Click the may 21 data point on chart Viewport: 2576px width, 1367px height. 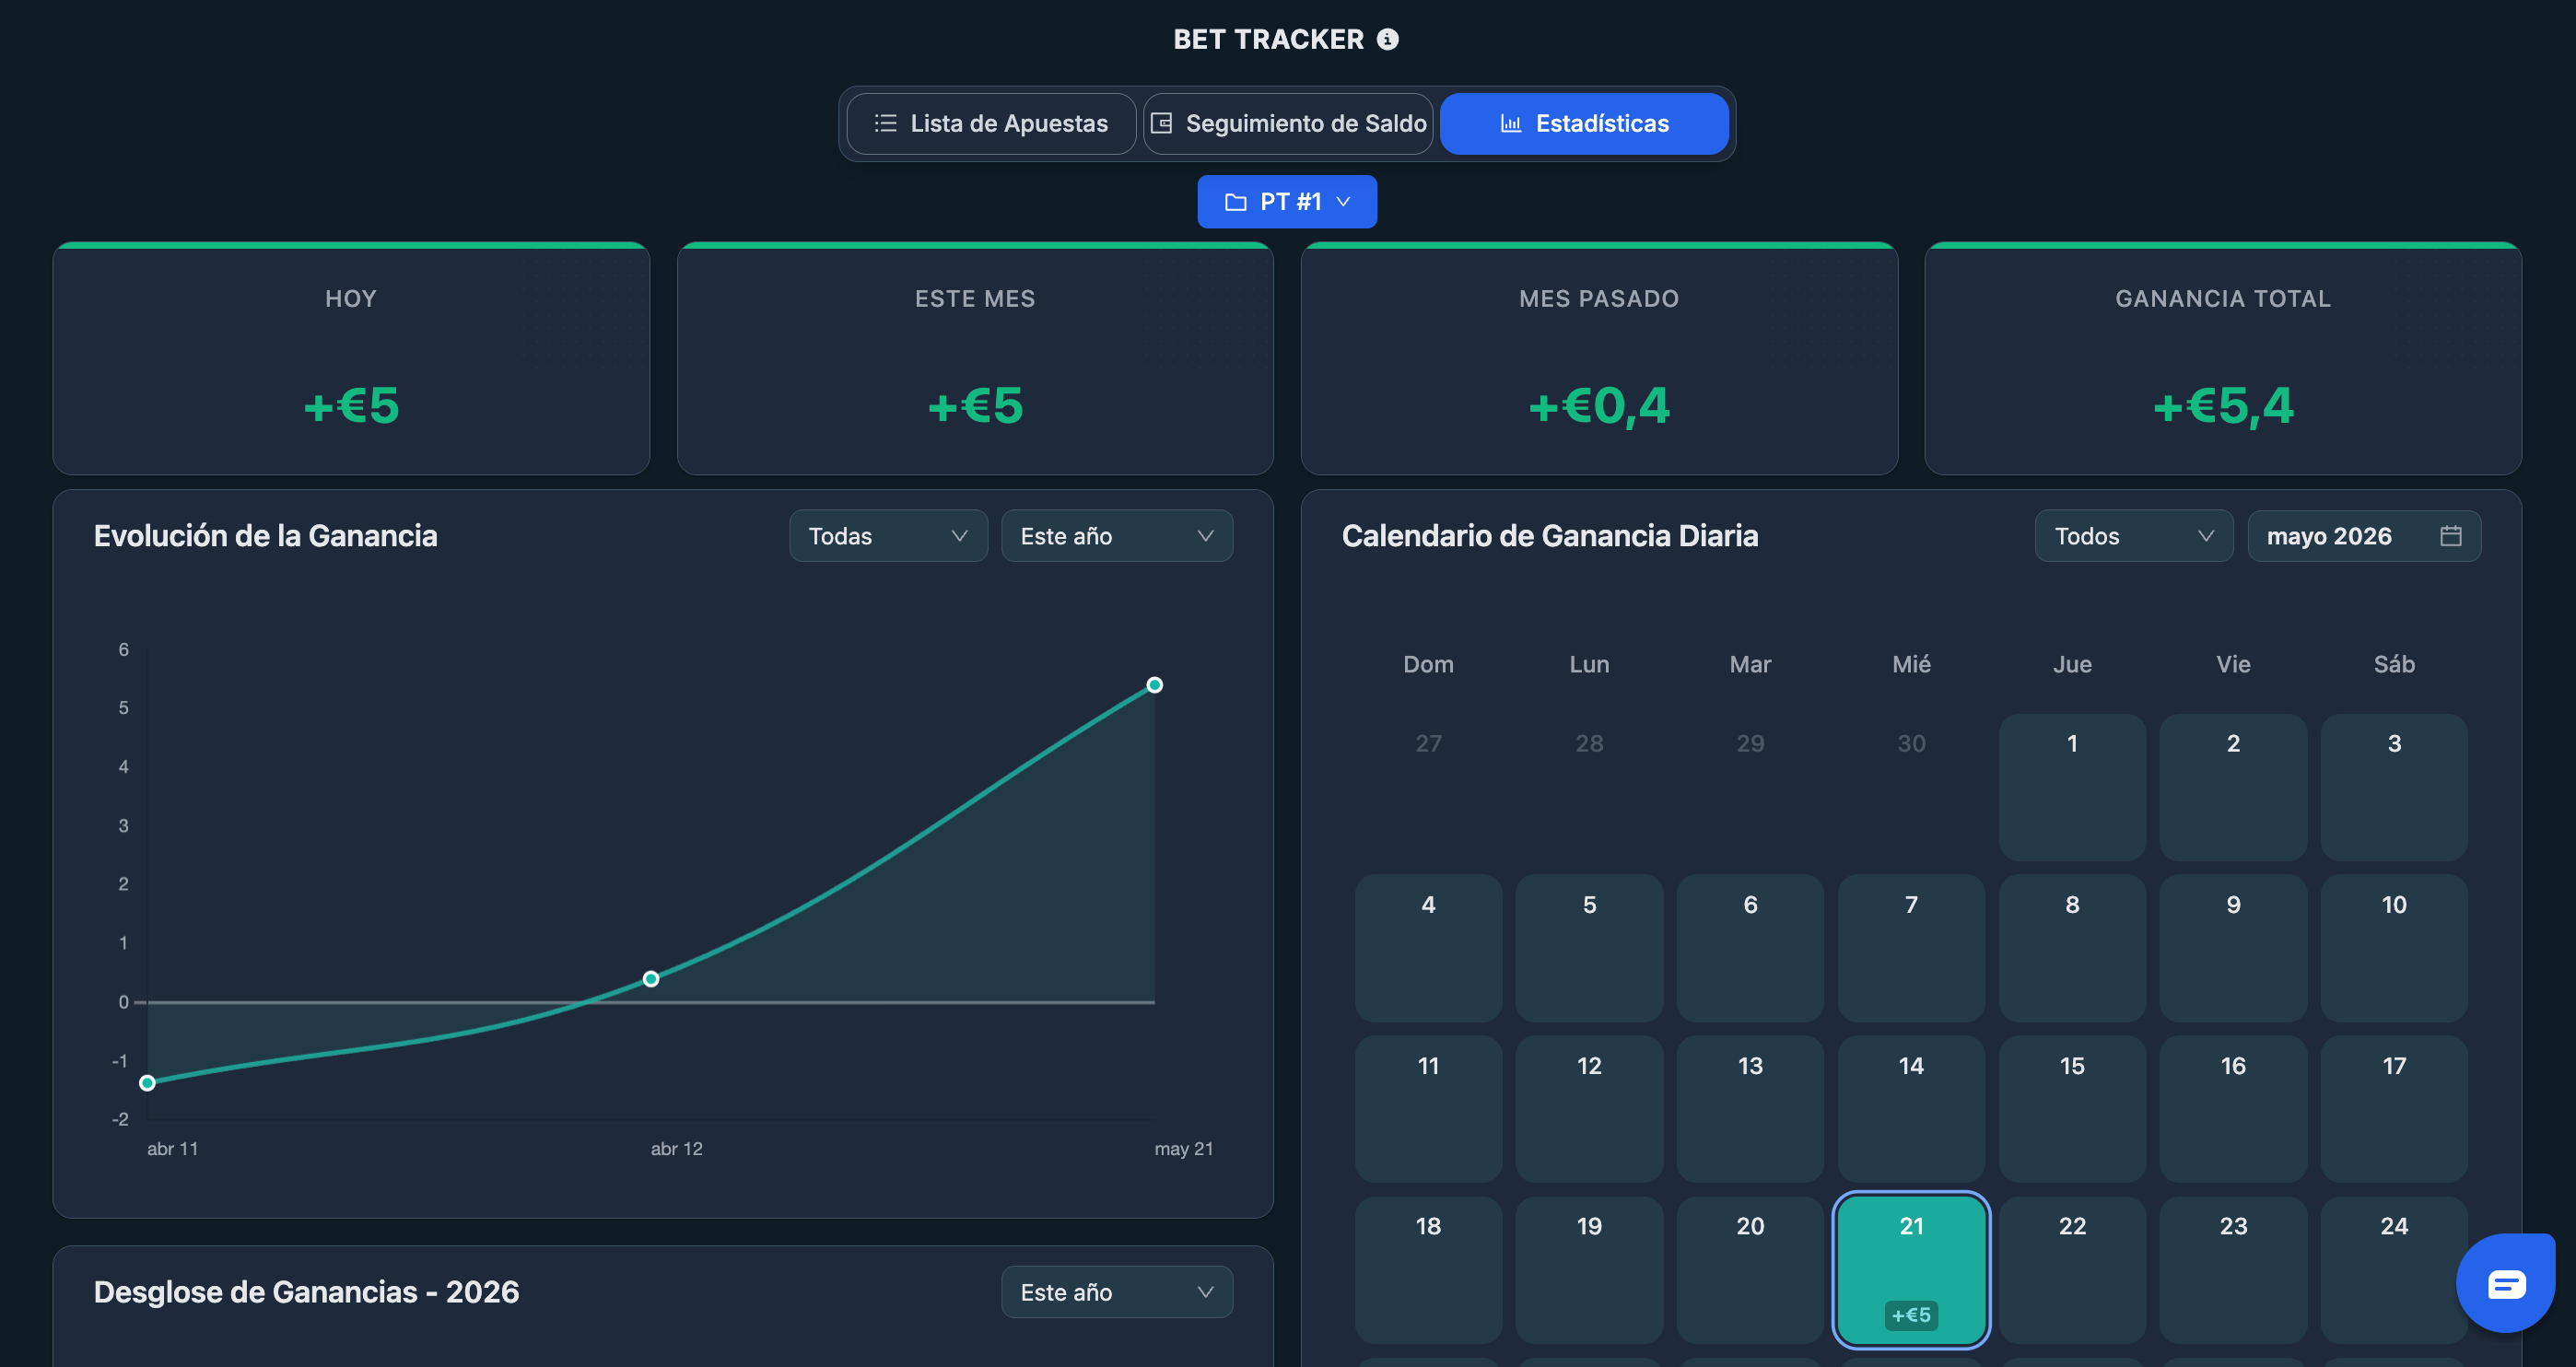tap(1155, 685)
